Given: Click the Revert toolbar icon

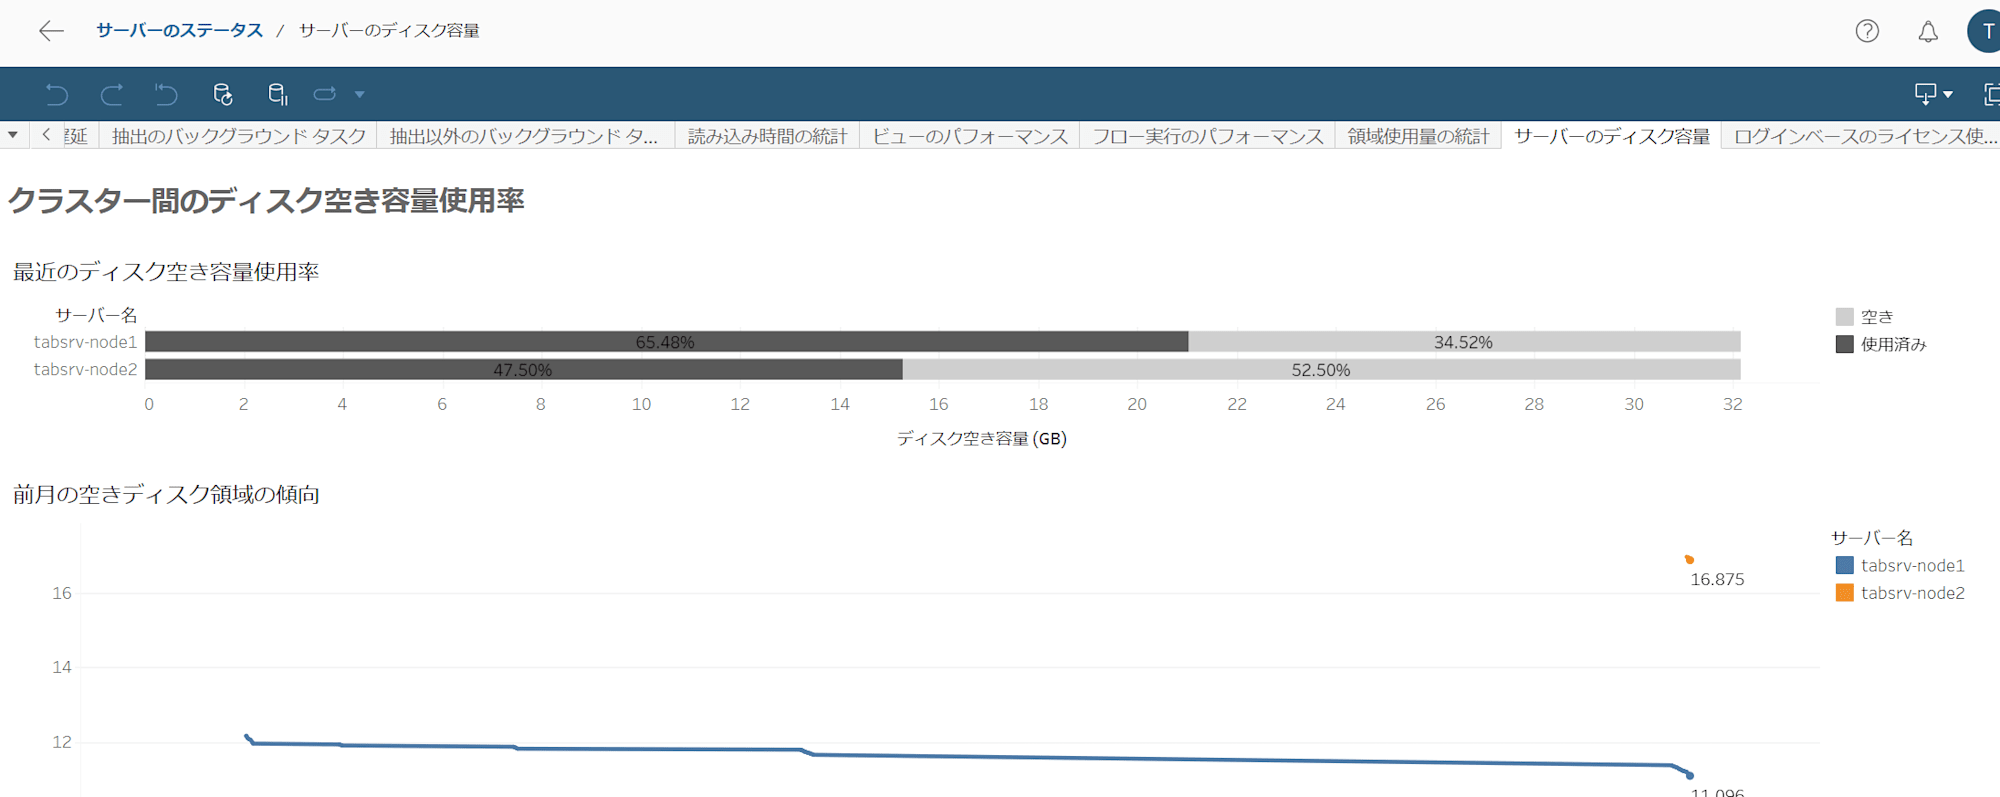Looking at the screenshot, I should [x=166, y=94].
